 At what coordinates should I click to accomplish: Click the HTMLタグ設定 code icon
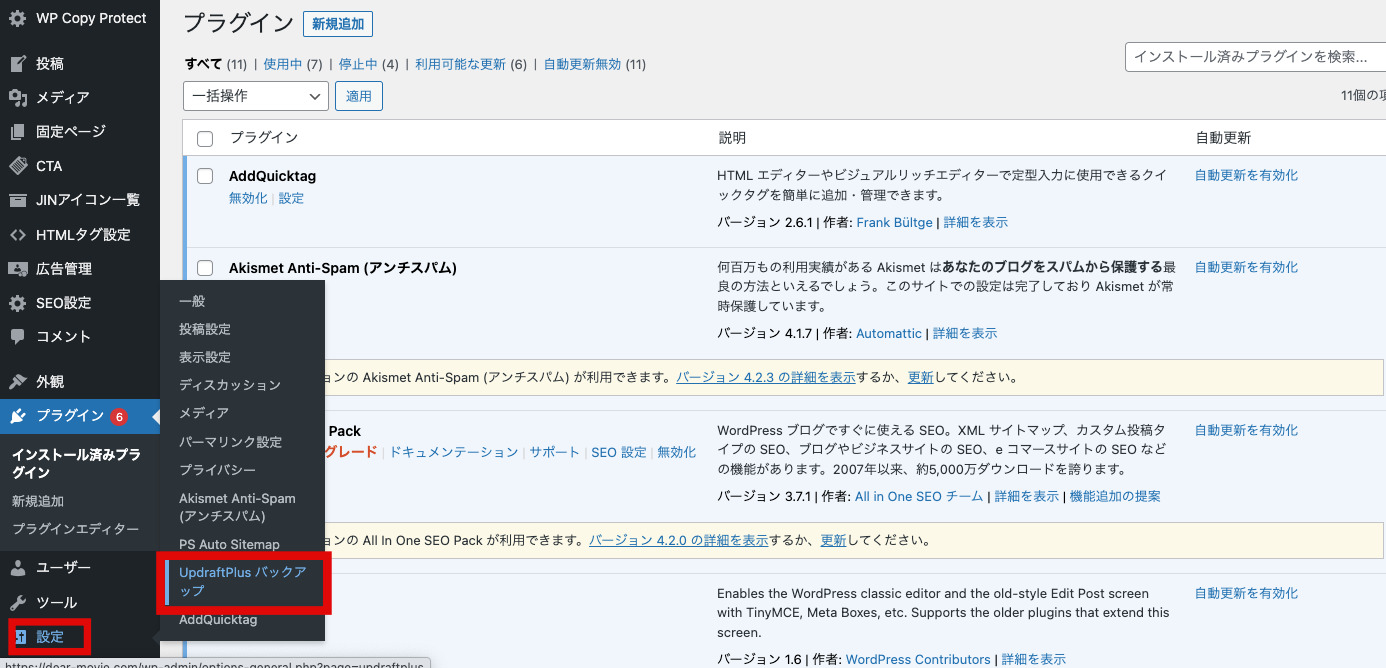pos(18,235)
